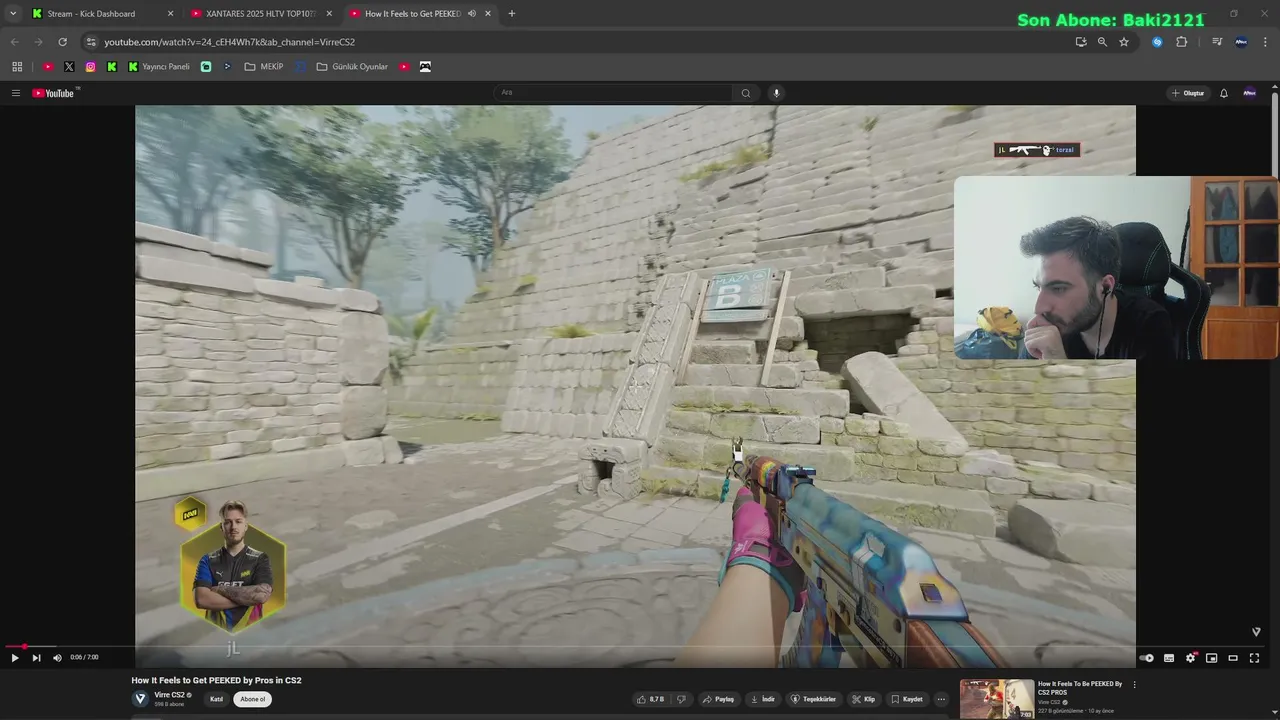Save video with Kaydet
The image size is (1280, 720).
pos(907,699)
